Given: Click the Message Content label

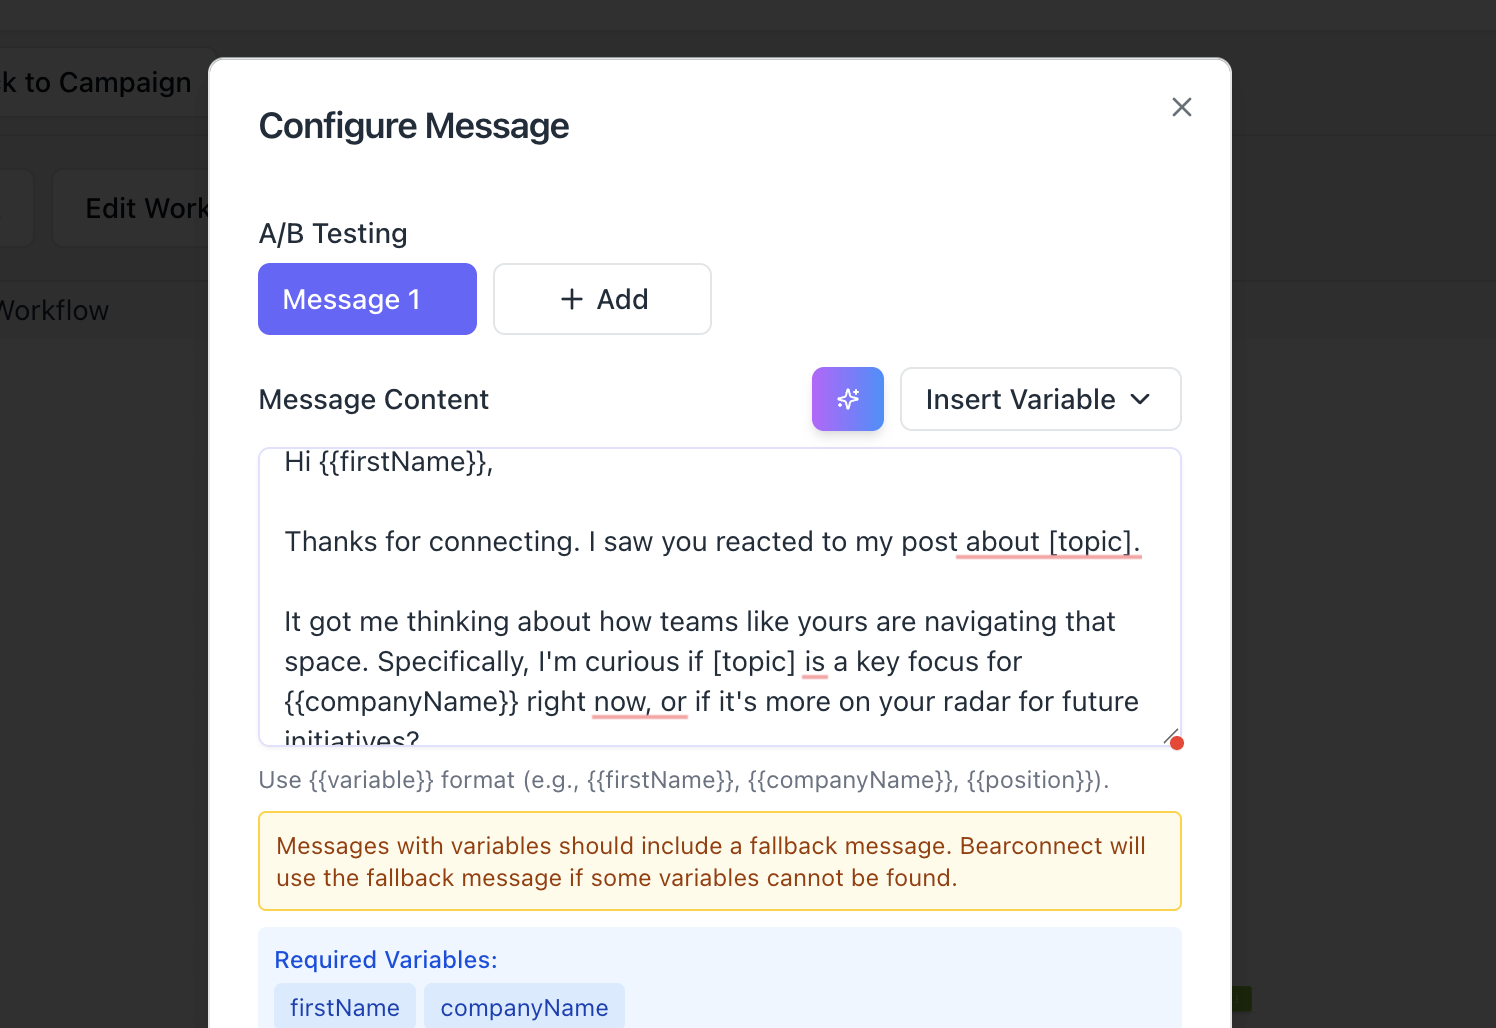Looking at the screenshot, I should 373,399.
